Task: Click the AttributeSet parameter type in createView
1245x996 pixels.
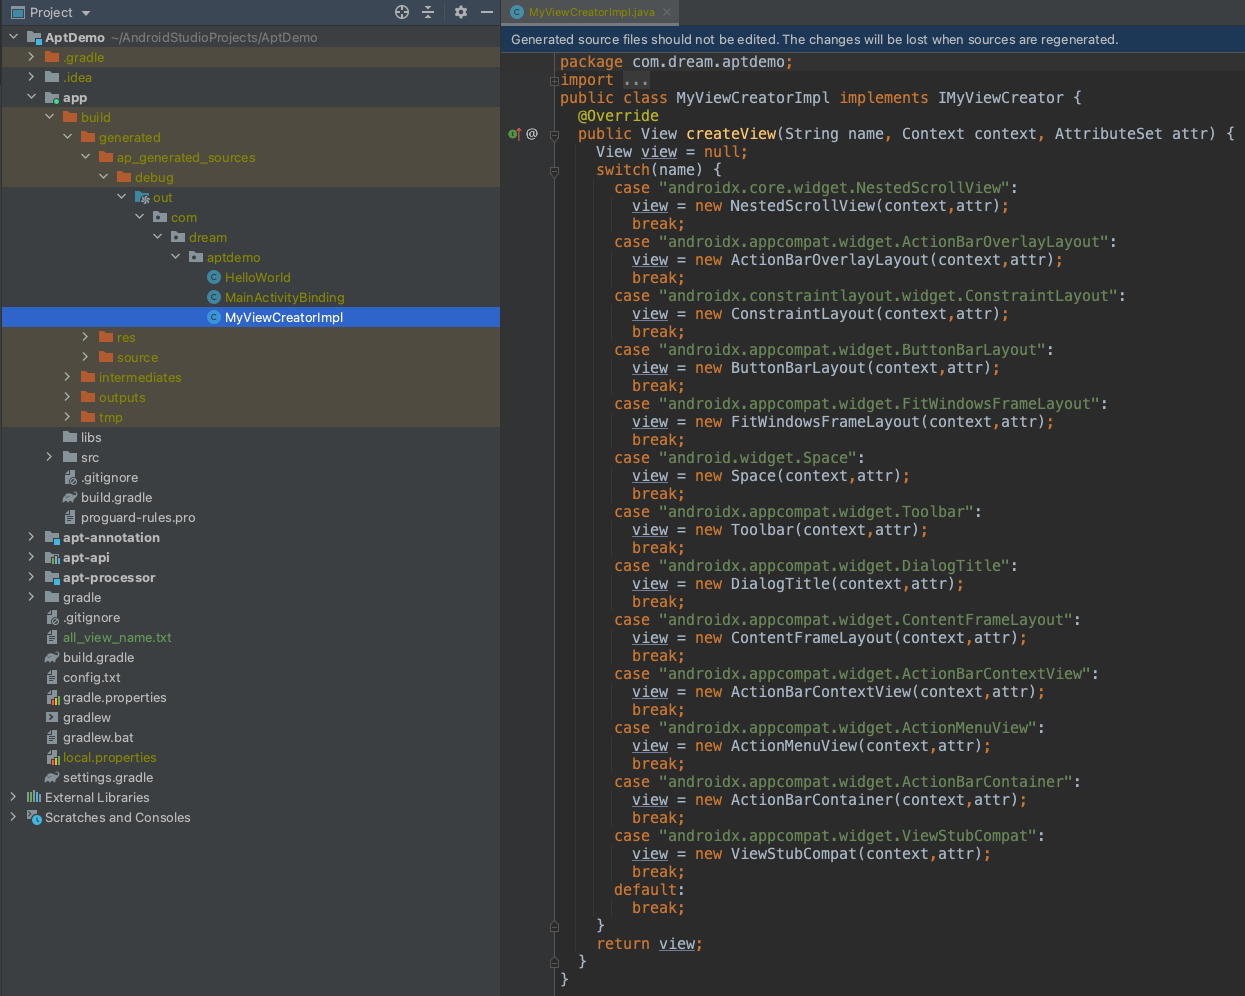Action: (x=1108, y=134)
